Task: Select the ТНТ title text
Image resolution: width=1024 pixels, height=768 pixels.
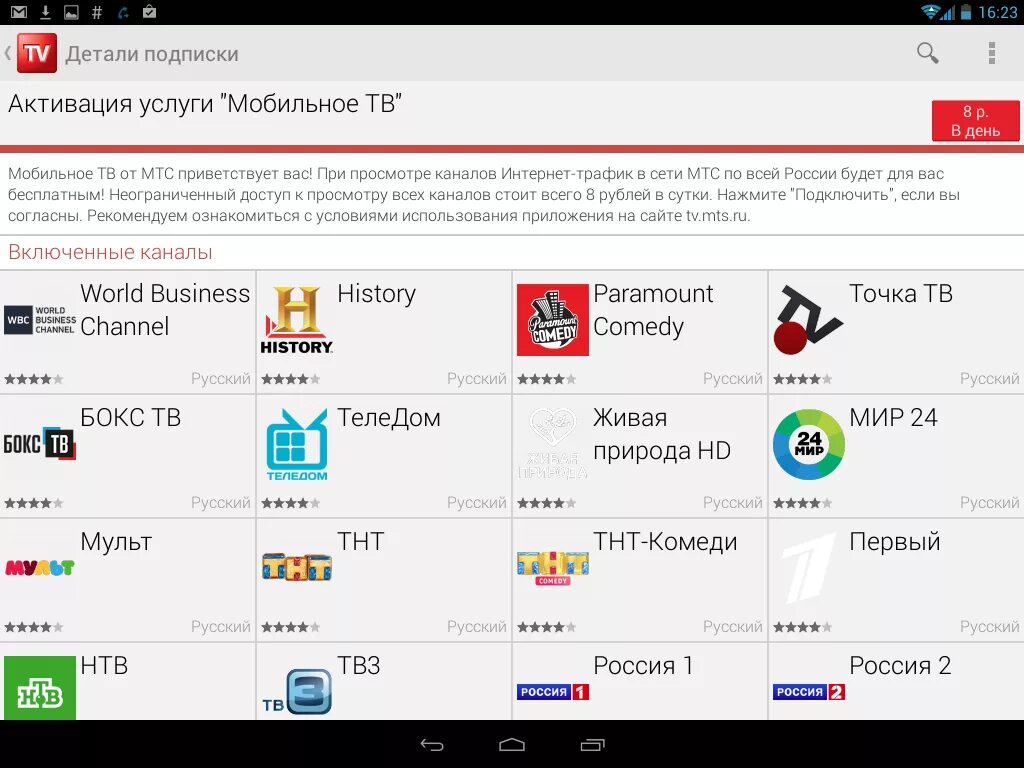Action: point(360,541)
